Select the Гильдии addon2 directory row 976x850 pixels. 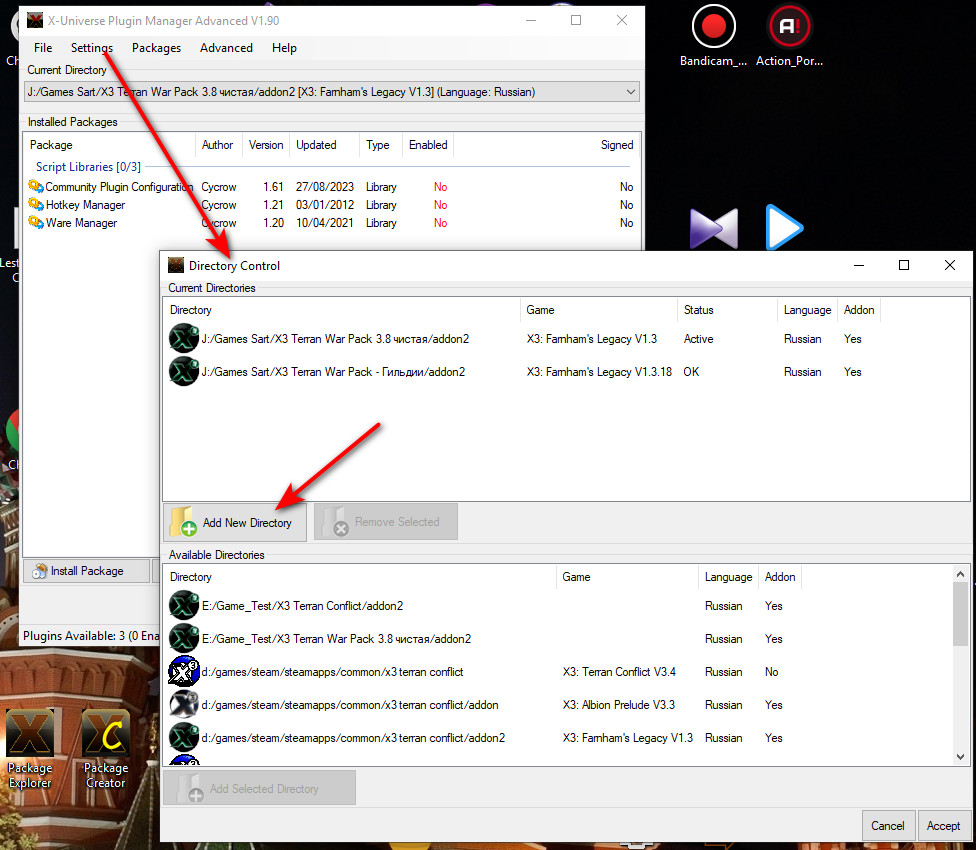click(334, 372)
